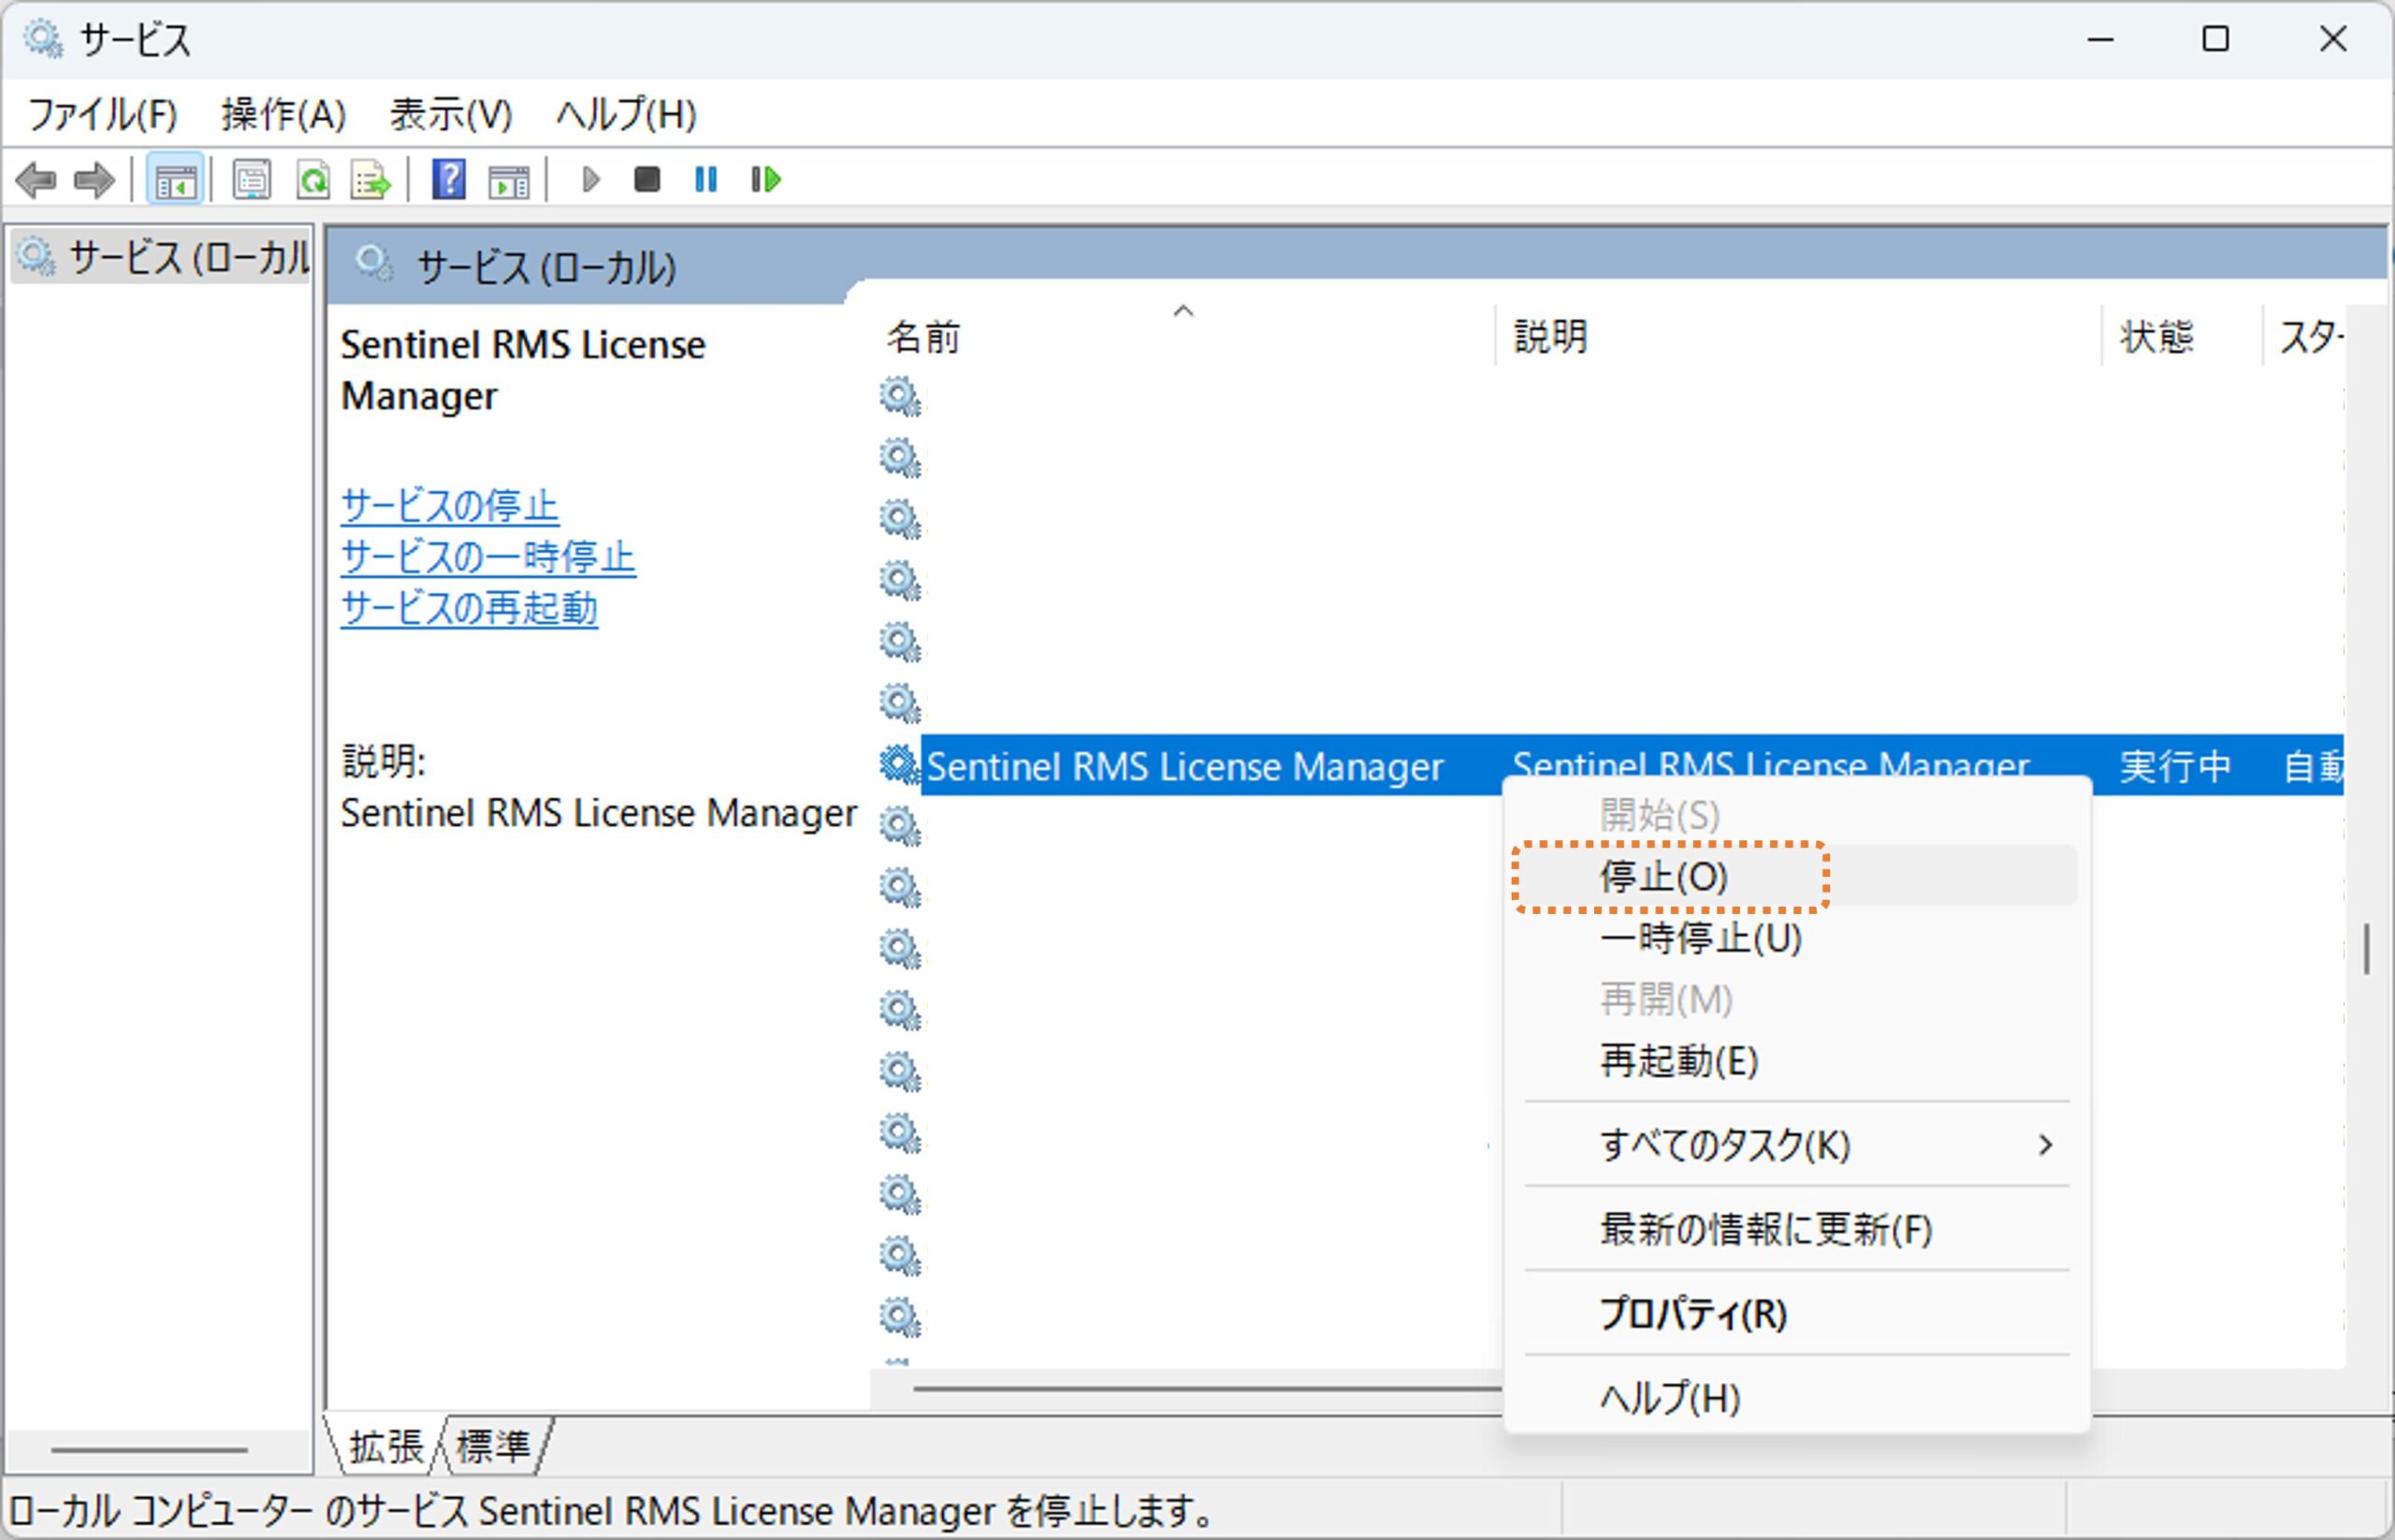Close the サービス window
Image resolution: width=2395 pixels, height=1540 pixels.
tap(2333, 40)
